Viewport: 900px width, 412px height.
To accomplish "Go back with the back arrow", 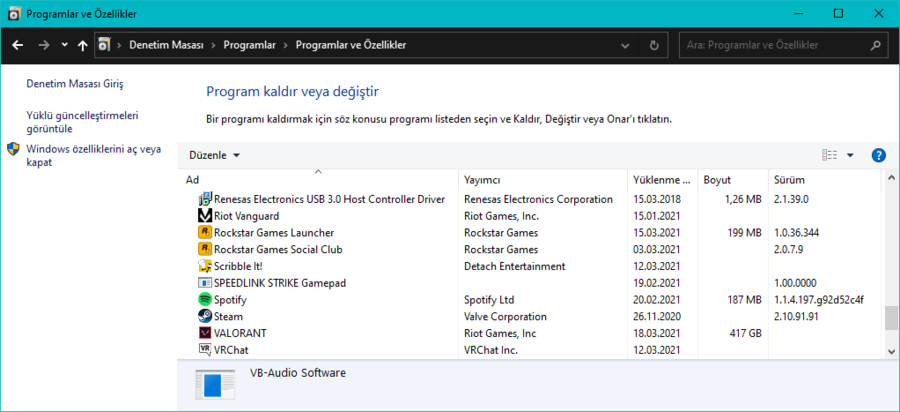I will 18,45.
